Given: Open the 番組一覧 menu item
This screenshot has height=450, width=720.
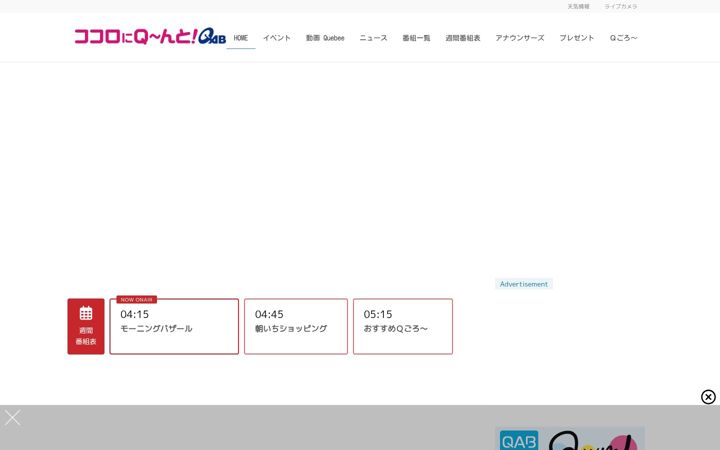Looking at the screenshot, I should (416, 38).
